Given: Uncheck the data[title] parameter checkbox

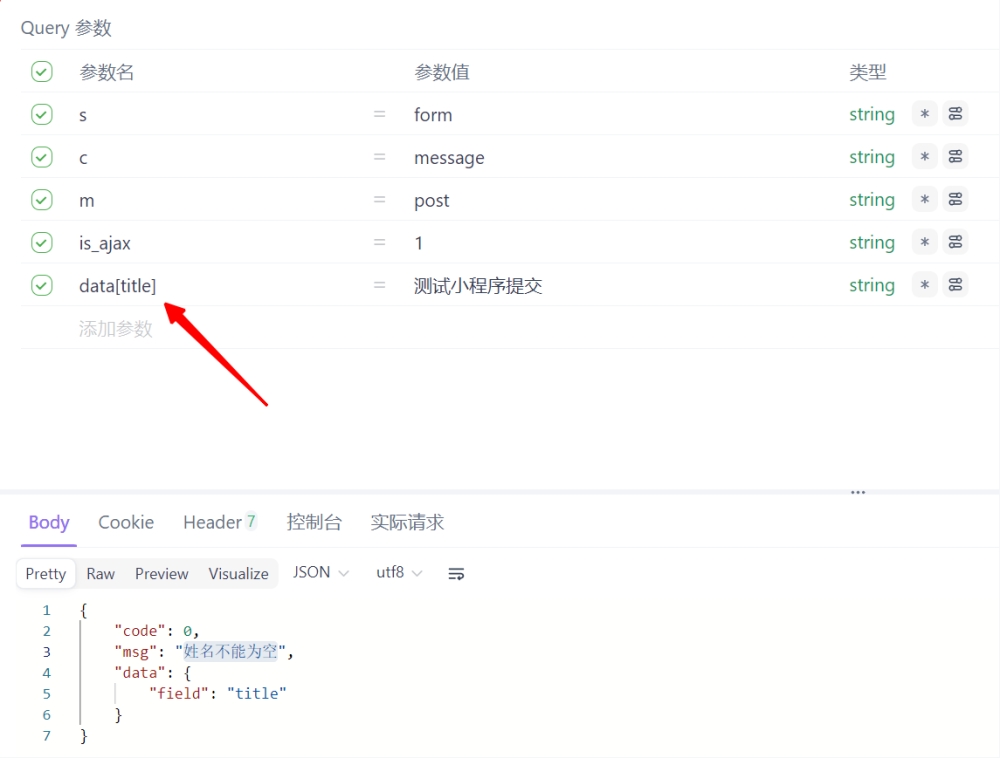Looking at the screenshot, I should tap(41, 286).
